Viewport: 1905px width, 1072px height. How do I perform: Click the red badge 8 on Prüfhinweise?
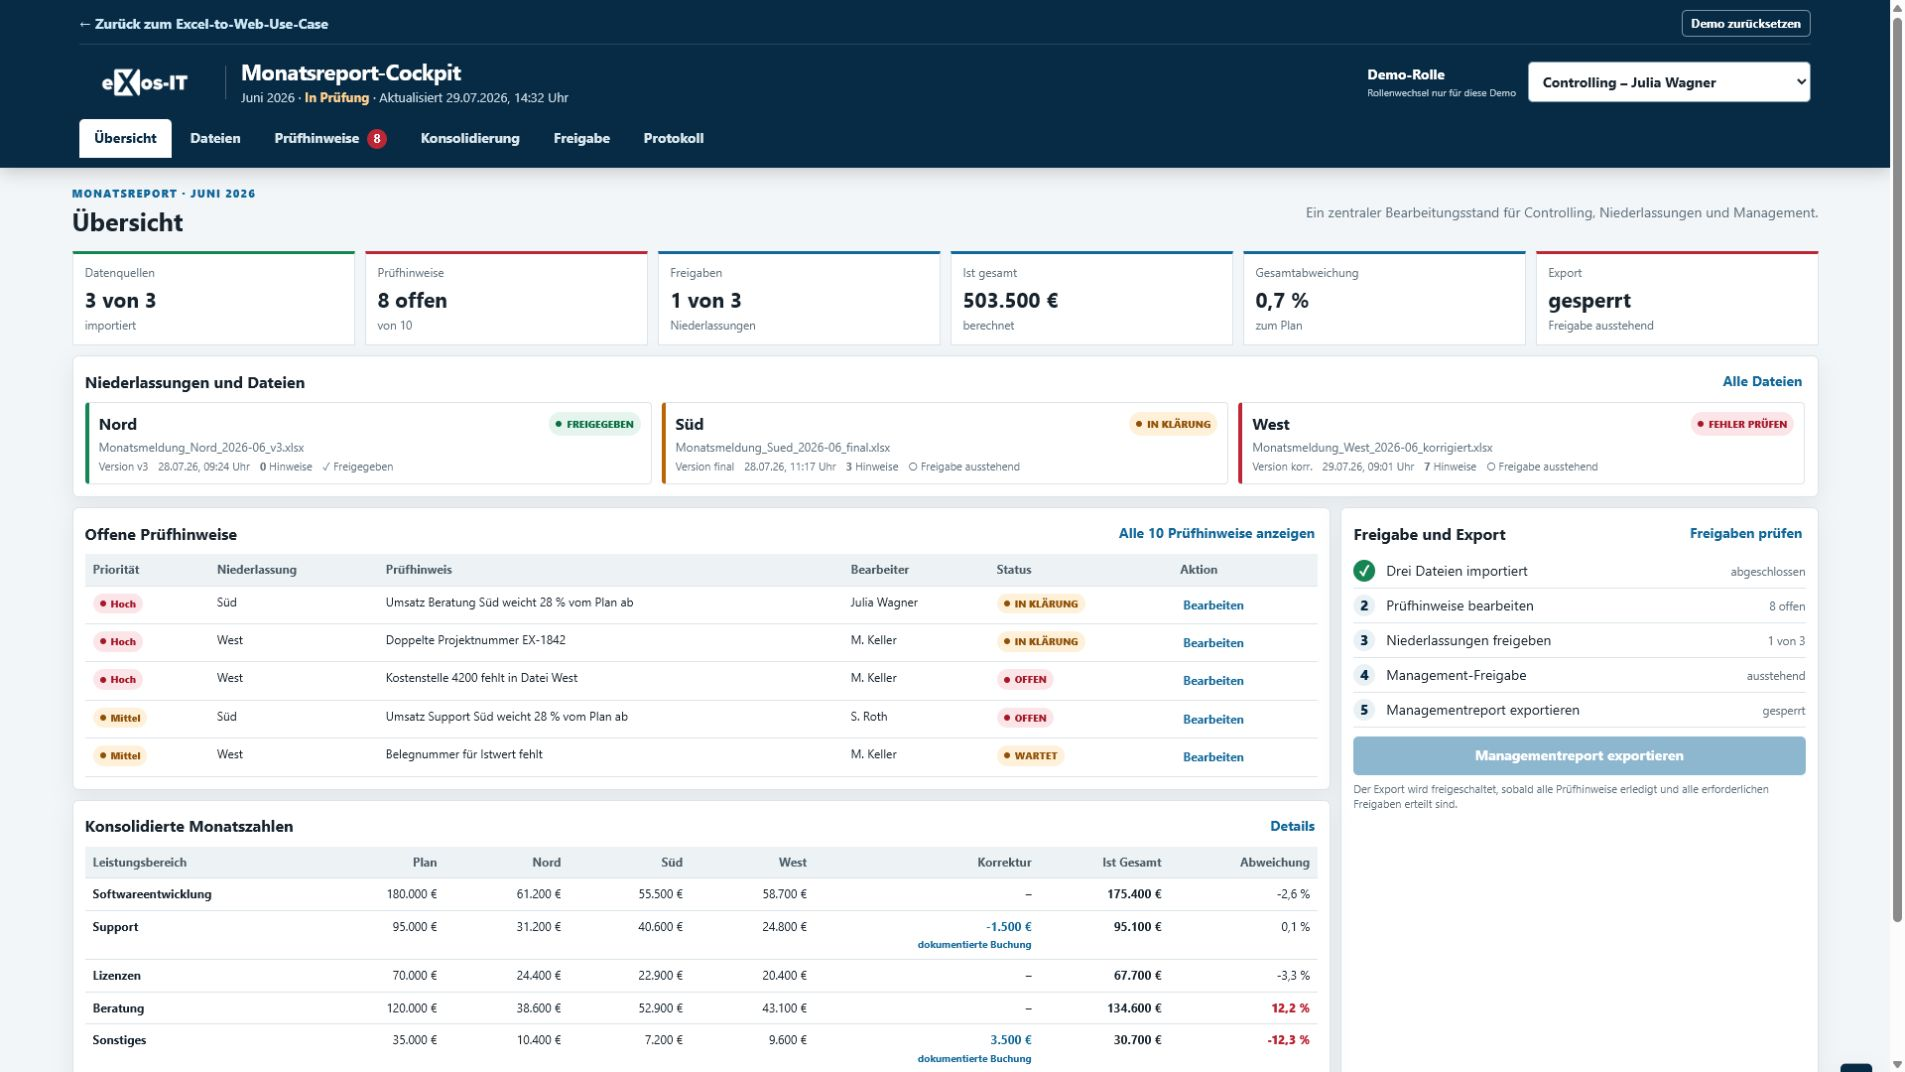tap(377, 139)
